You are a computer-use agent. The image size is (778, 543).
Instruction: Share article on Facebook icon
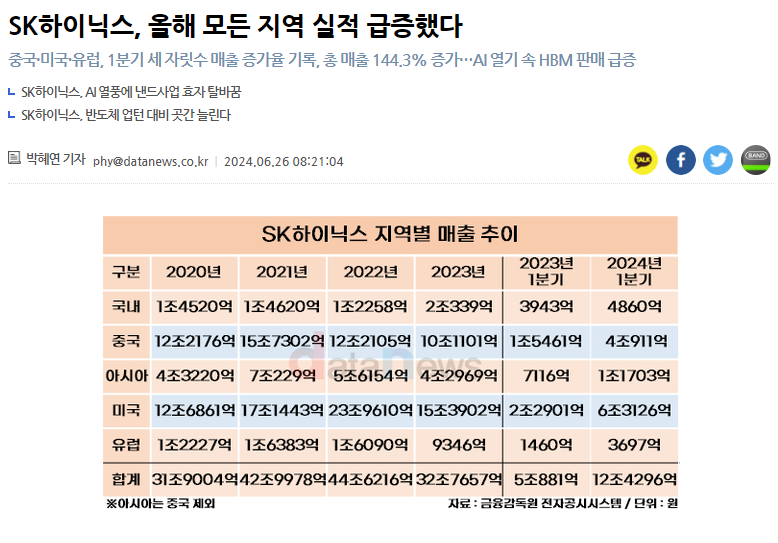point(680,160)
